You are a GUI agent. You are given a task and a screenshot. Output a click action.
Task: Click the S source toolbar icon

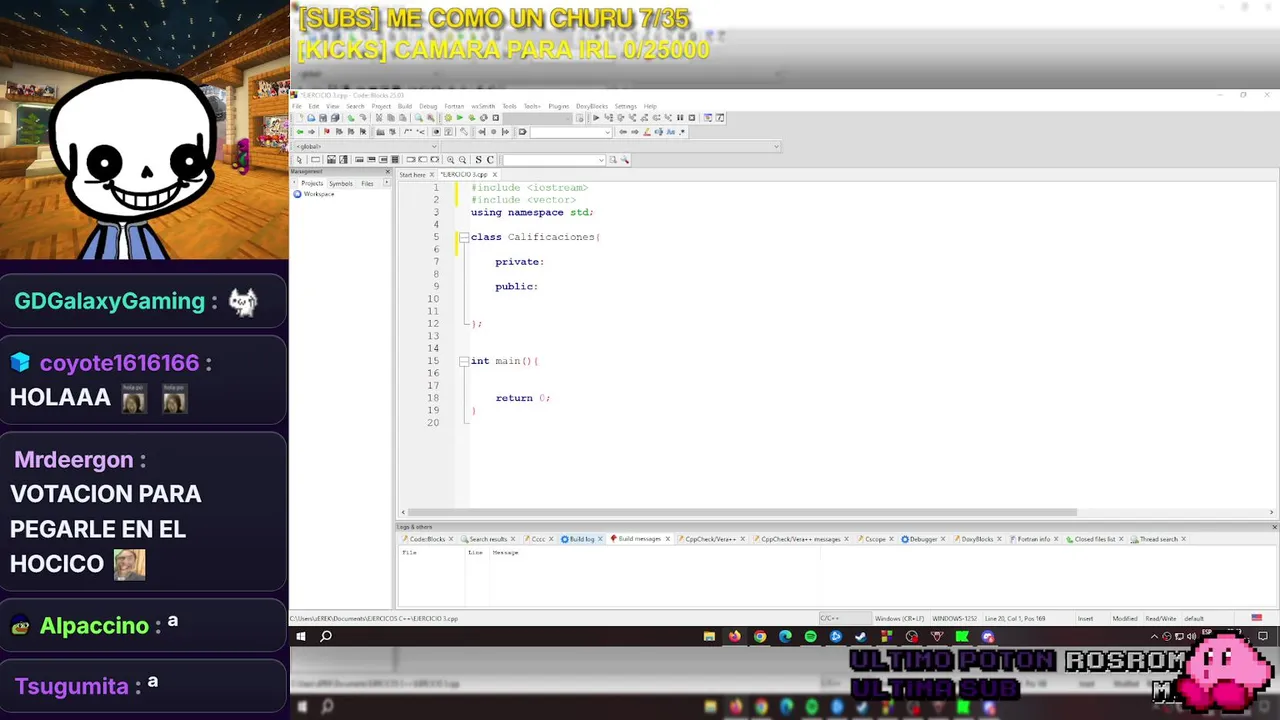(478, 160)
